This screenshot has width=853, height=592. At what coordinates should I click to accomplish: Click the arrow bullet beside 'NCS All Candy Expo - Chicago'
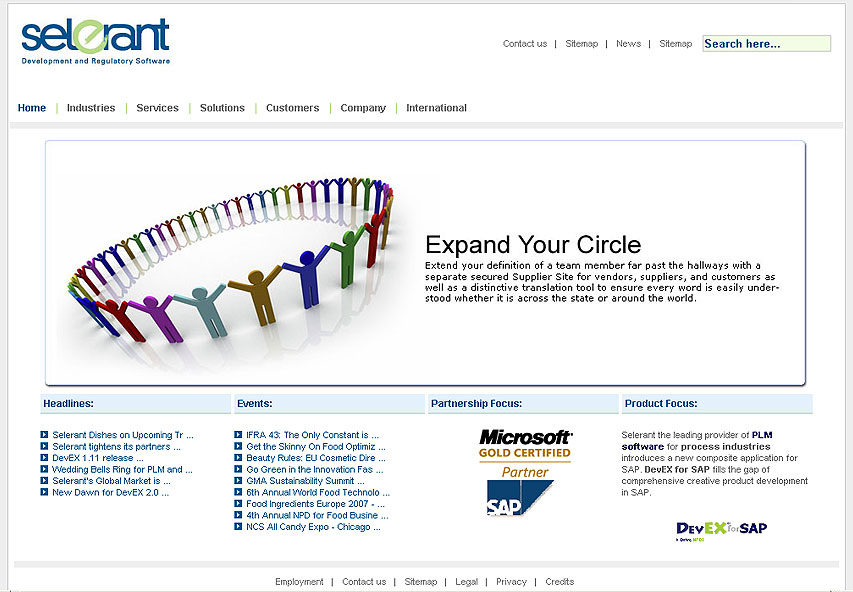[240, 526]
